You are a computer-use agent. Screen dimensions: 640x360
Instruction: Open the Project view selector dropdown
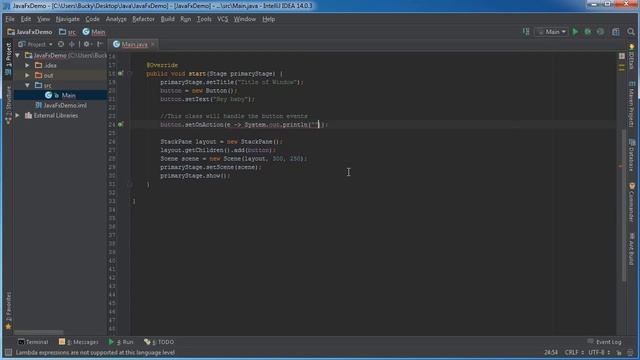[x=36, y=44]
